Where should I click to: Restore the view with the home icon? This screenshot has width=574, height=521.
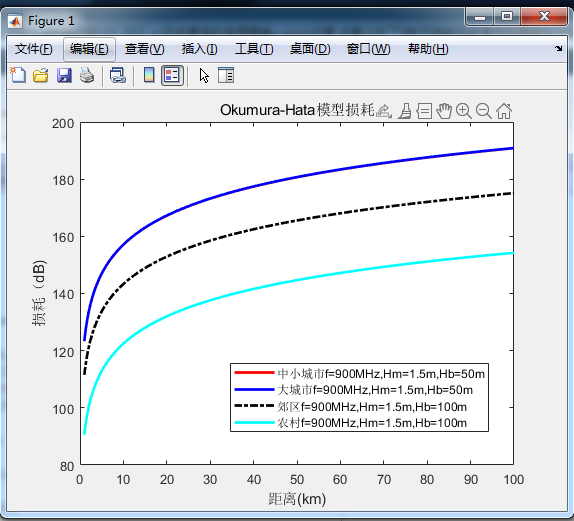tap(504, 111)
